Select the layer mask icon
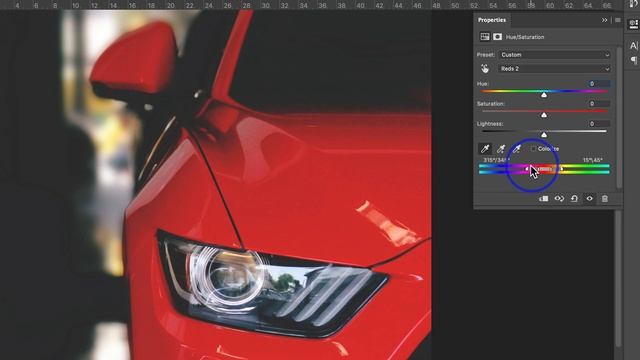640x360 pixels. 497,37
